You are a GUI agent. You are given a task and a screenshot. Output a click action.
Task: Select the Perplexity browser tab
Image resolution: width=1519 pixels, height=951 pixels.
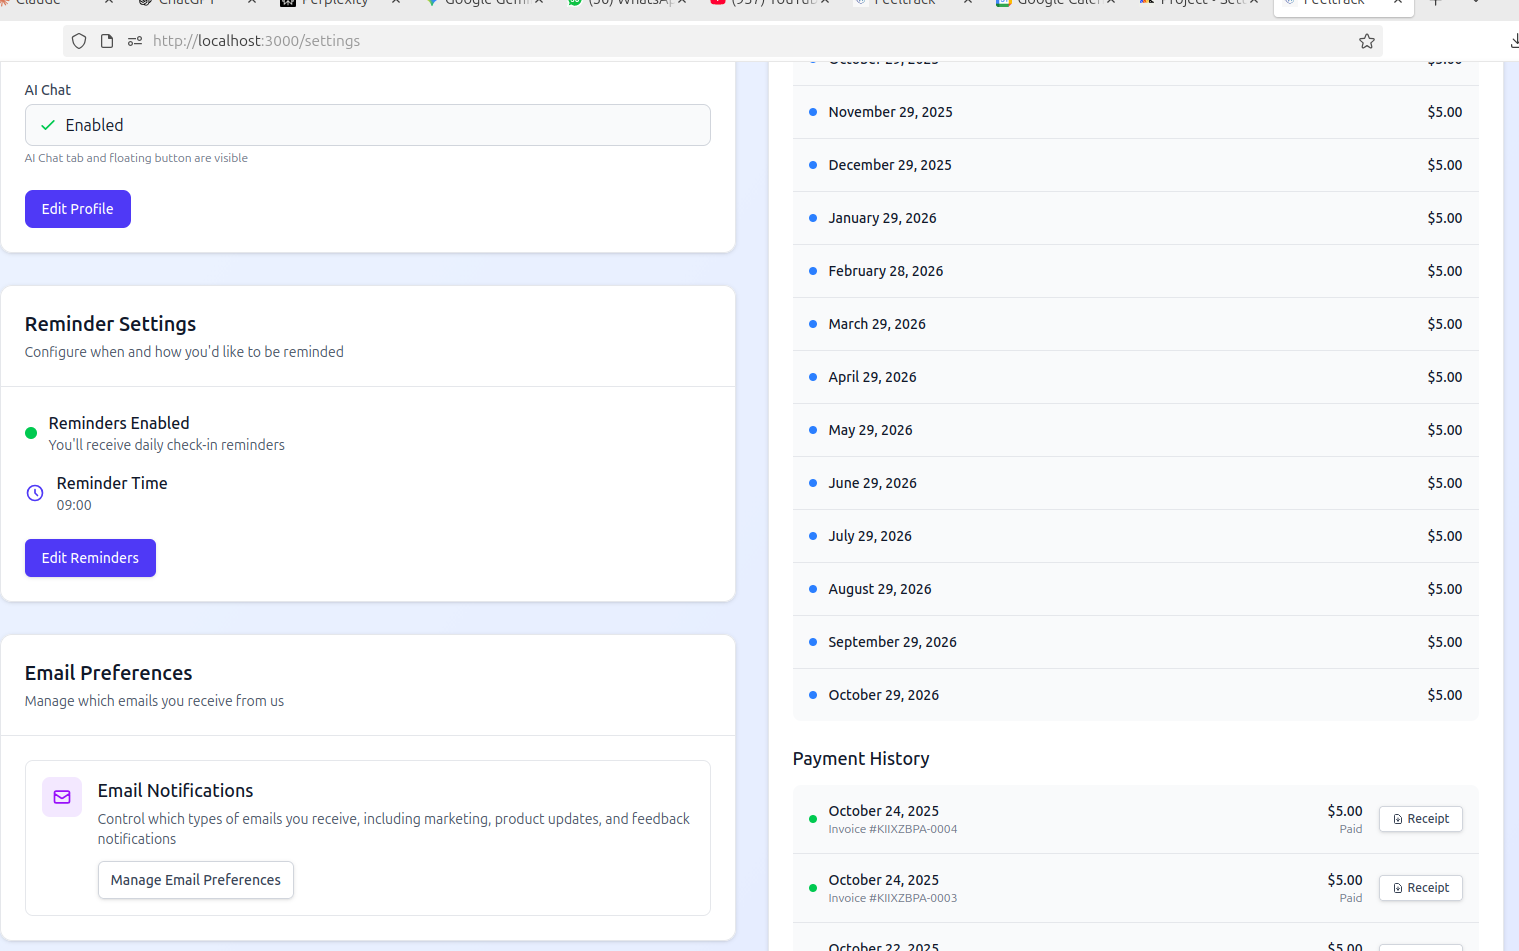click(x=323, y=4)
